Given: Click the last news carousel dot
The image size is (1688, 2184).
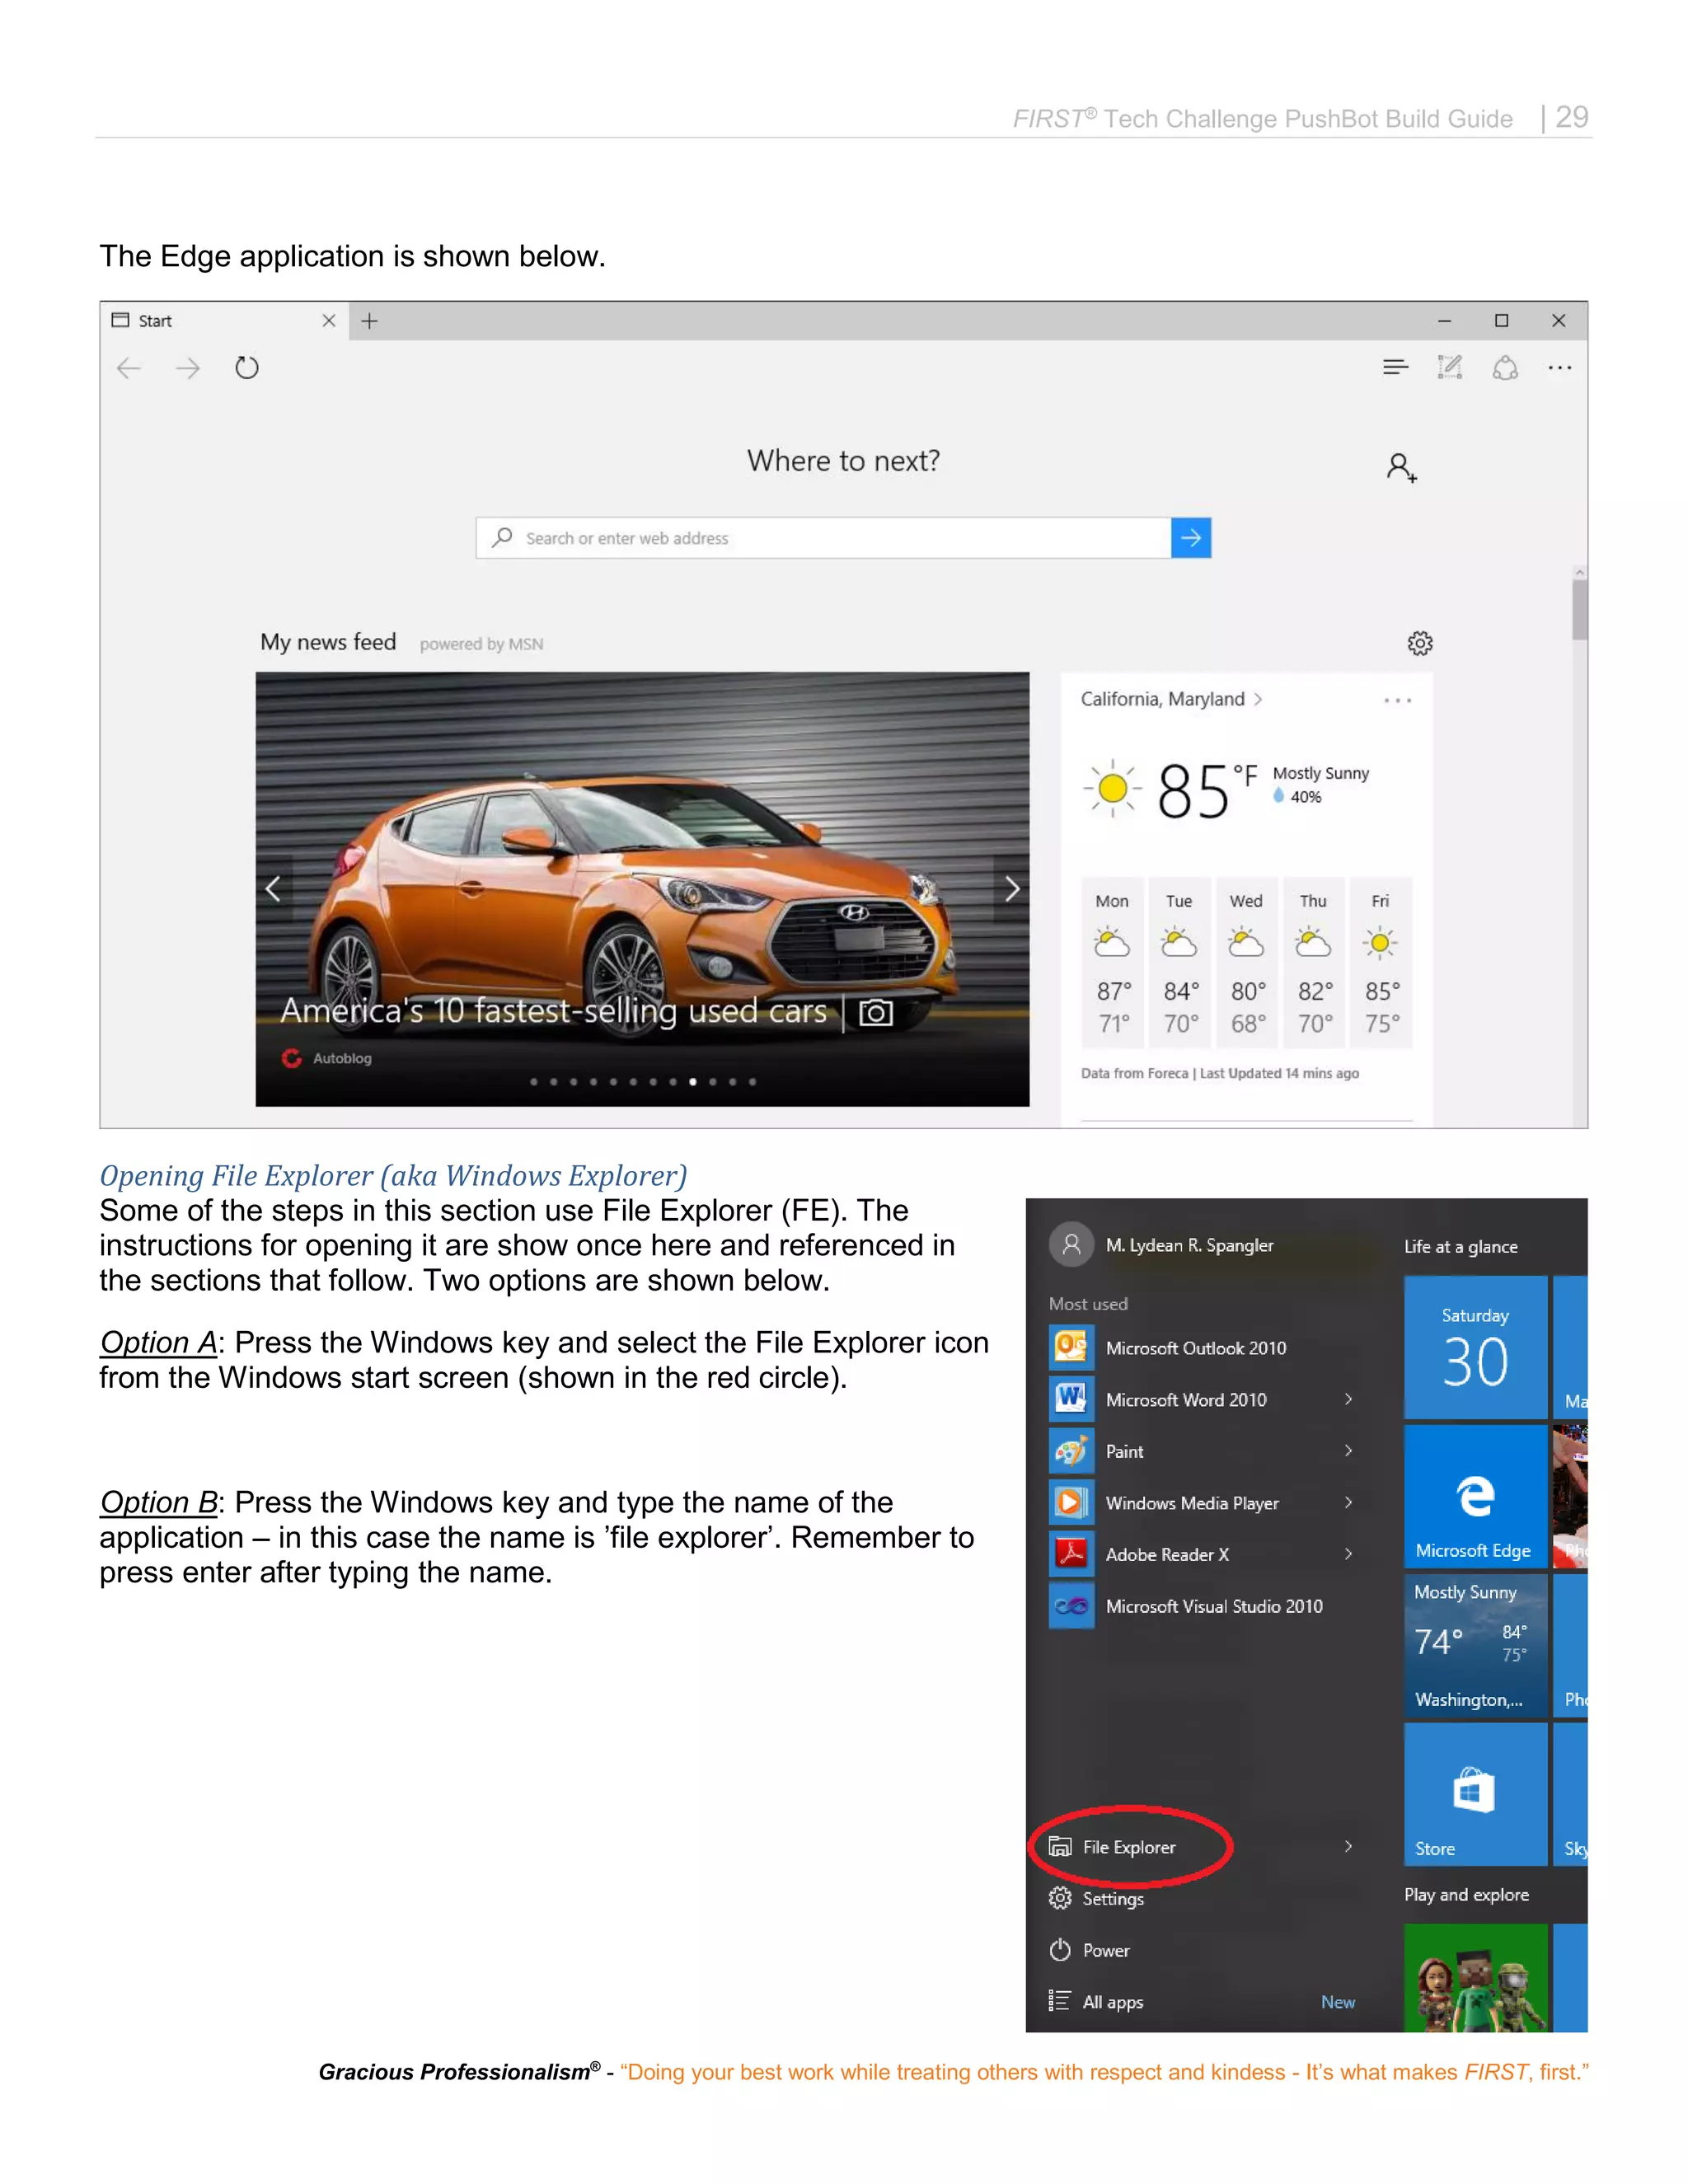Looking at the screenshot, I should (x=752, y=1081).
